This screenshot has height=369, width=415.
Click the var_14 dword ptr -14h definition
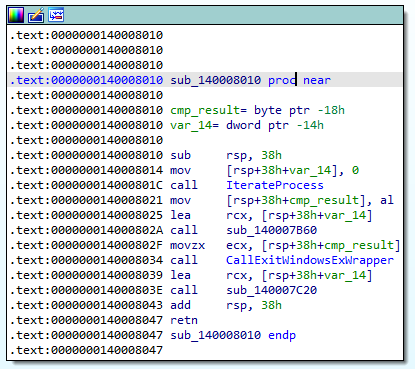coord(247,125)
